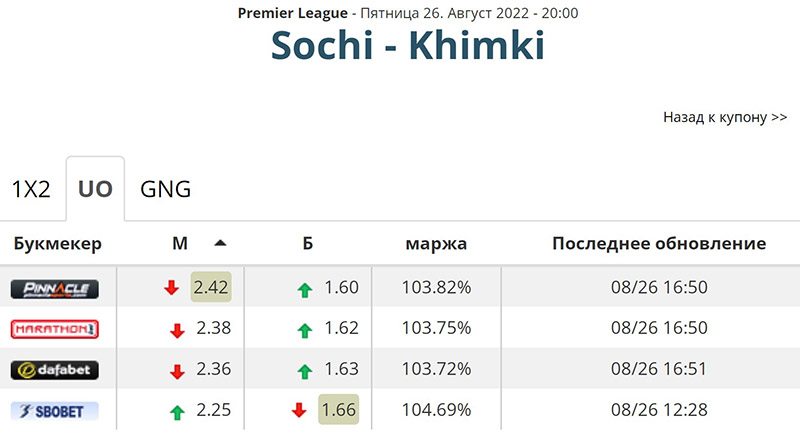
Task: Follow the Назад к купону link
Action: pyautogui.click(x=725, y=117)
